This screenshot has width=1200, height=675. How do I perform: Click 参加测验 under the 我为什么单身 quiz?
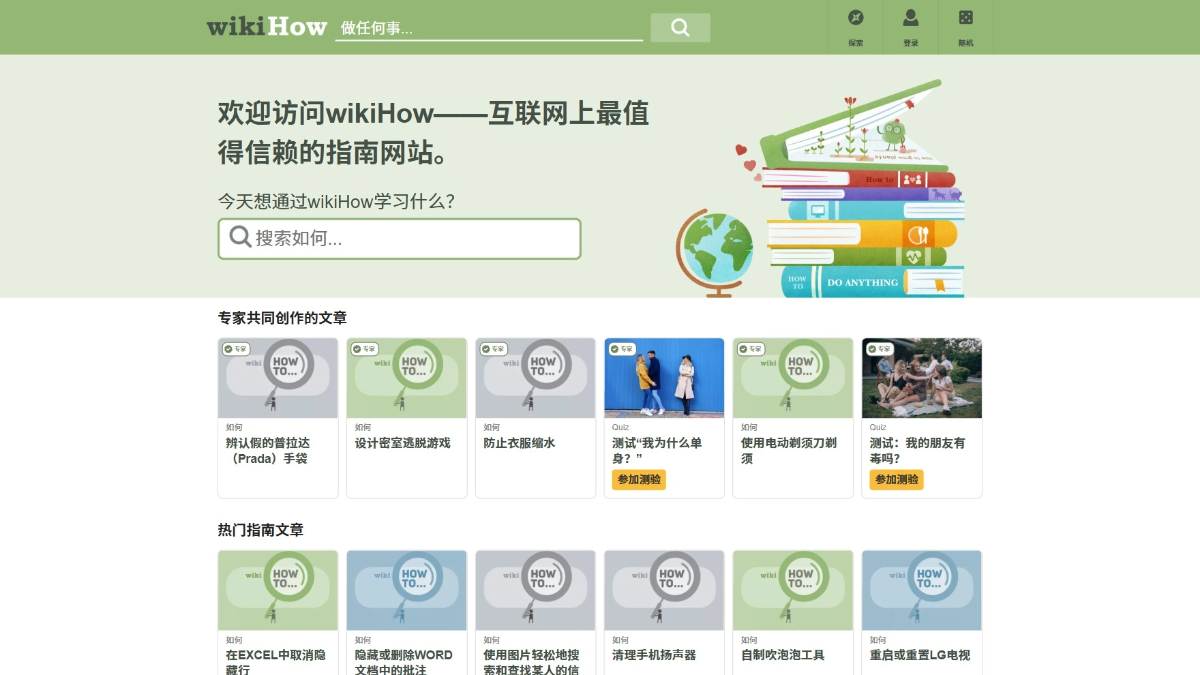[x=640, y=480]
